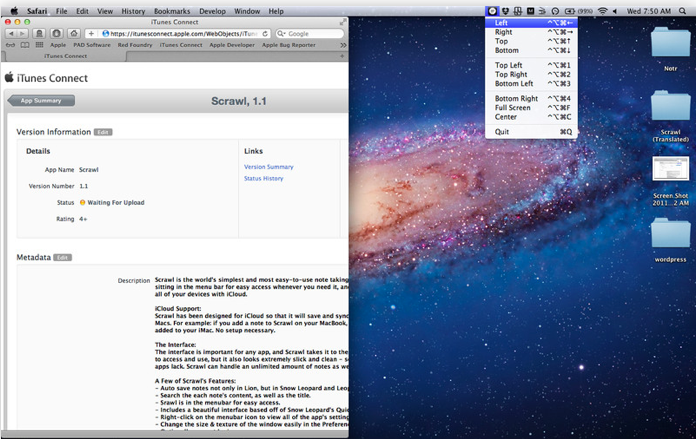Open the home page with the house icon
The width and height of the screenshot is (696, 439).
click(x=74, y=33)
